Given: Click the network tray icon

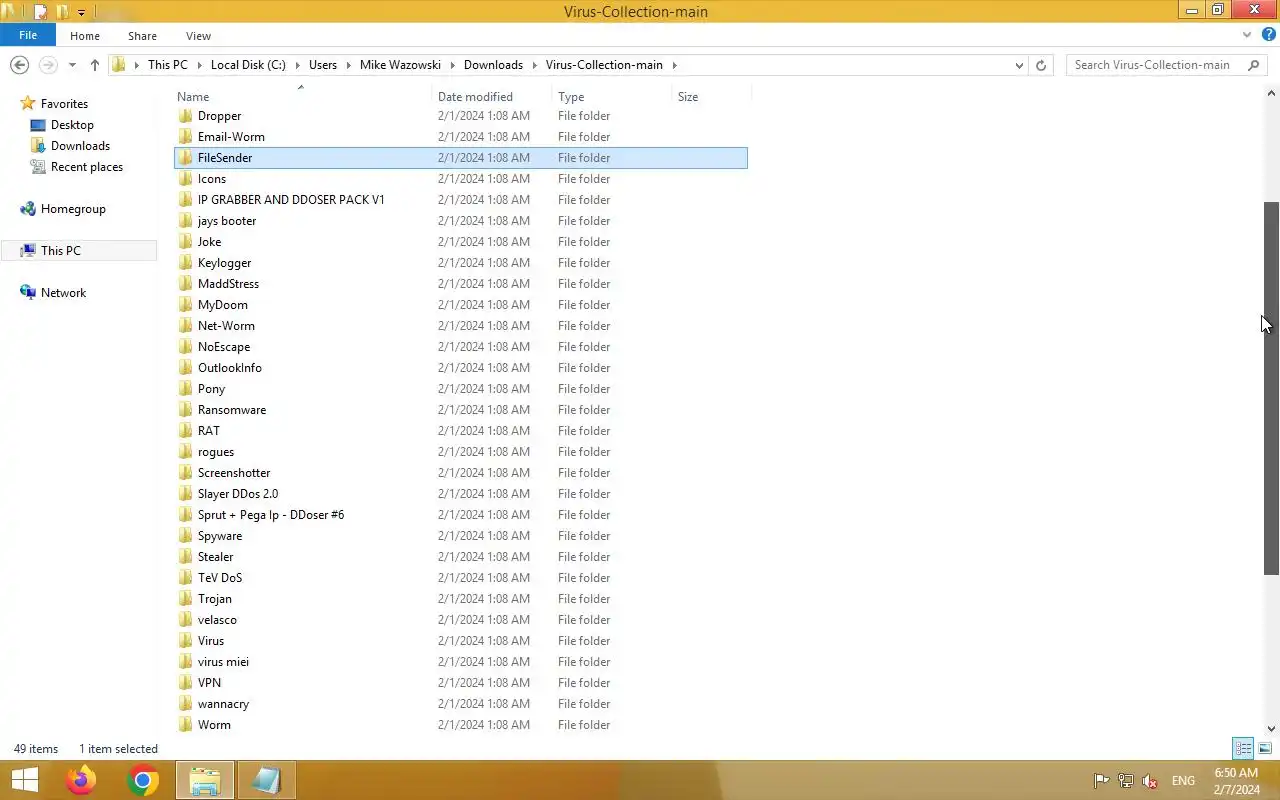Looking at the screenshot, I should tap(1126, 781).
